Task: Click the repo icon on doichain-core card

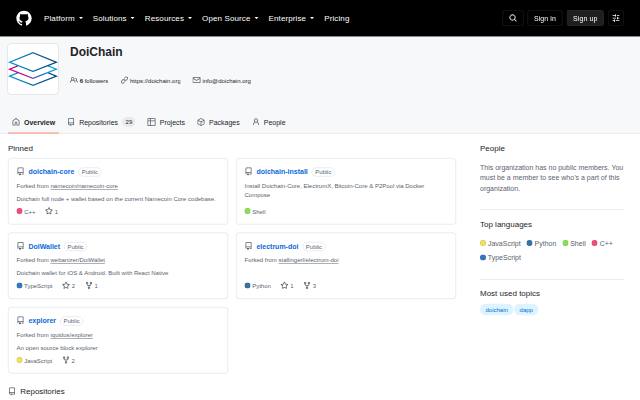Action: [x=20, y=171]
